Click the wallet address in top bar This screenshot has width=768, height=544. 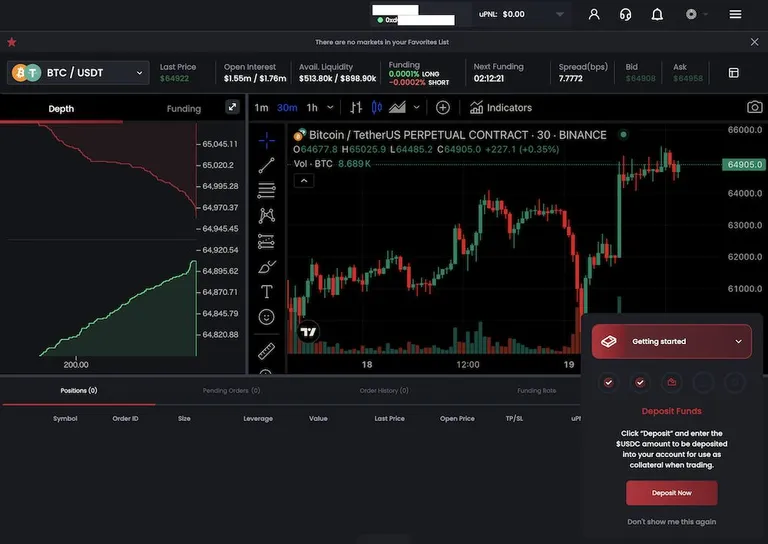(416, 20)
